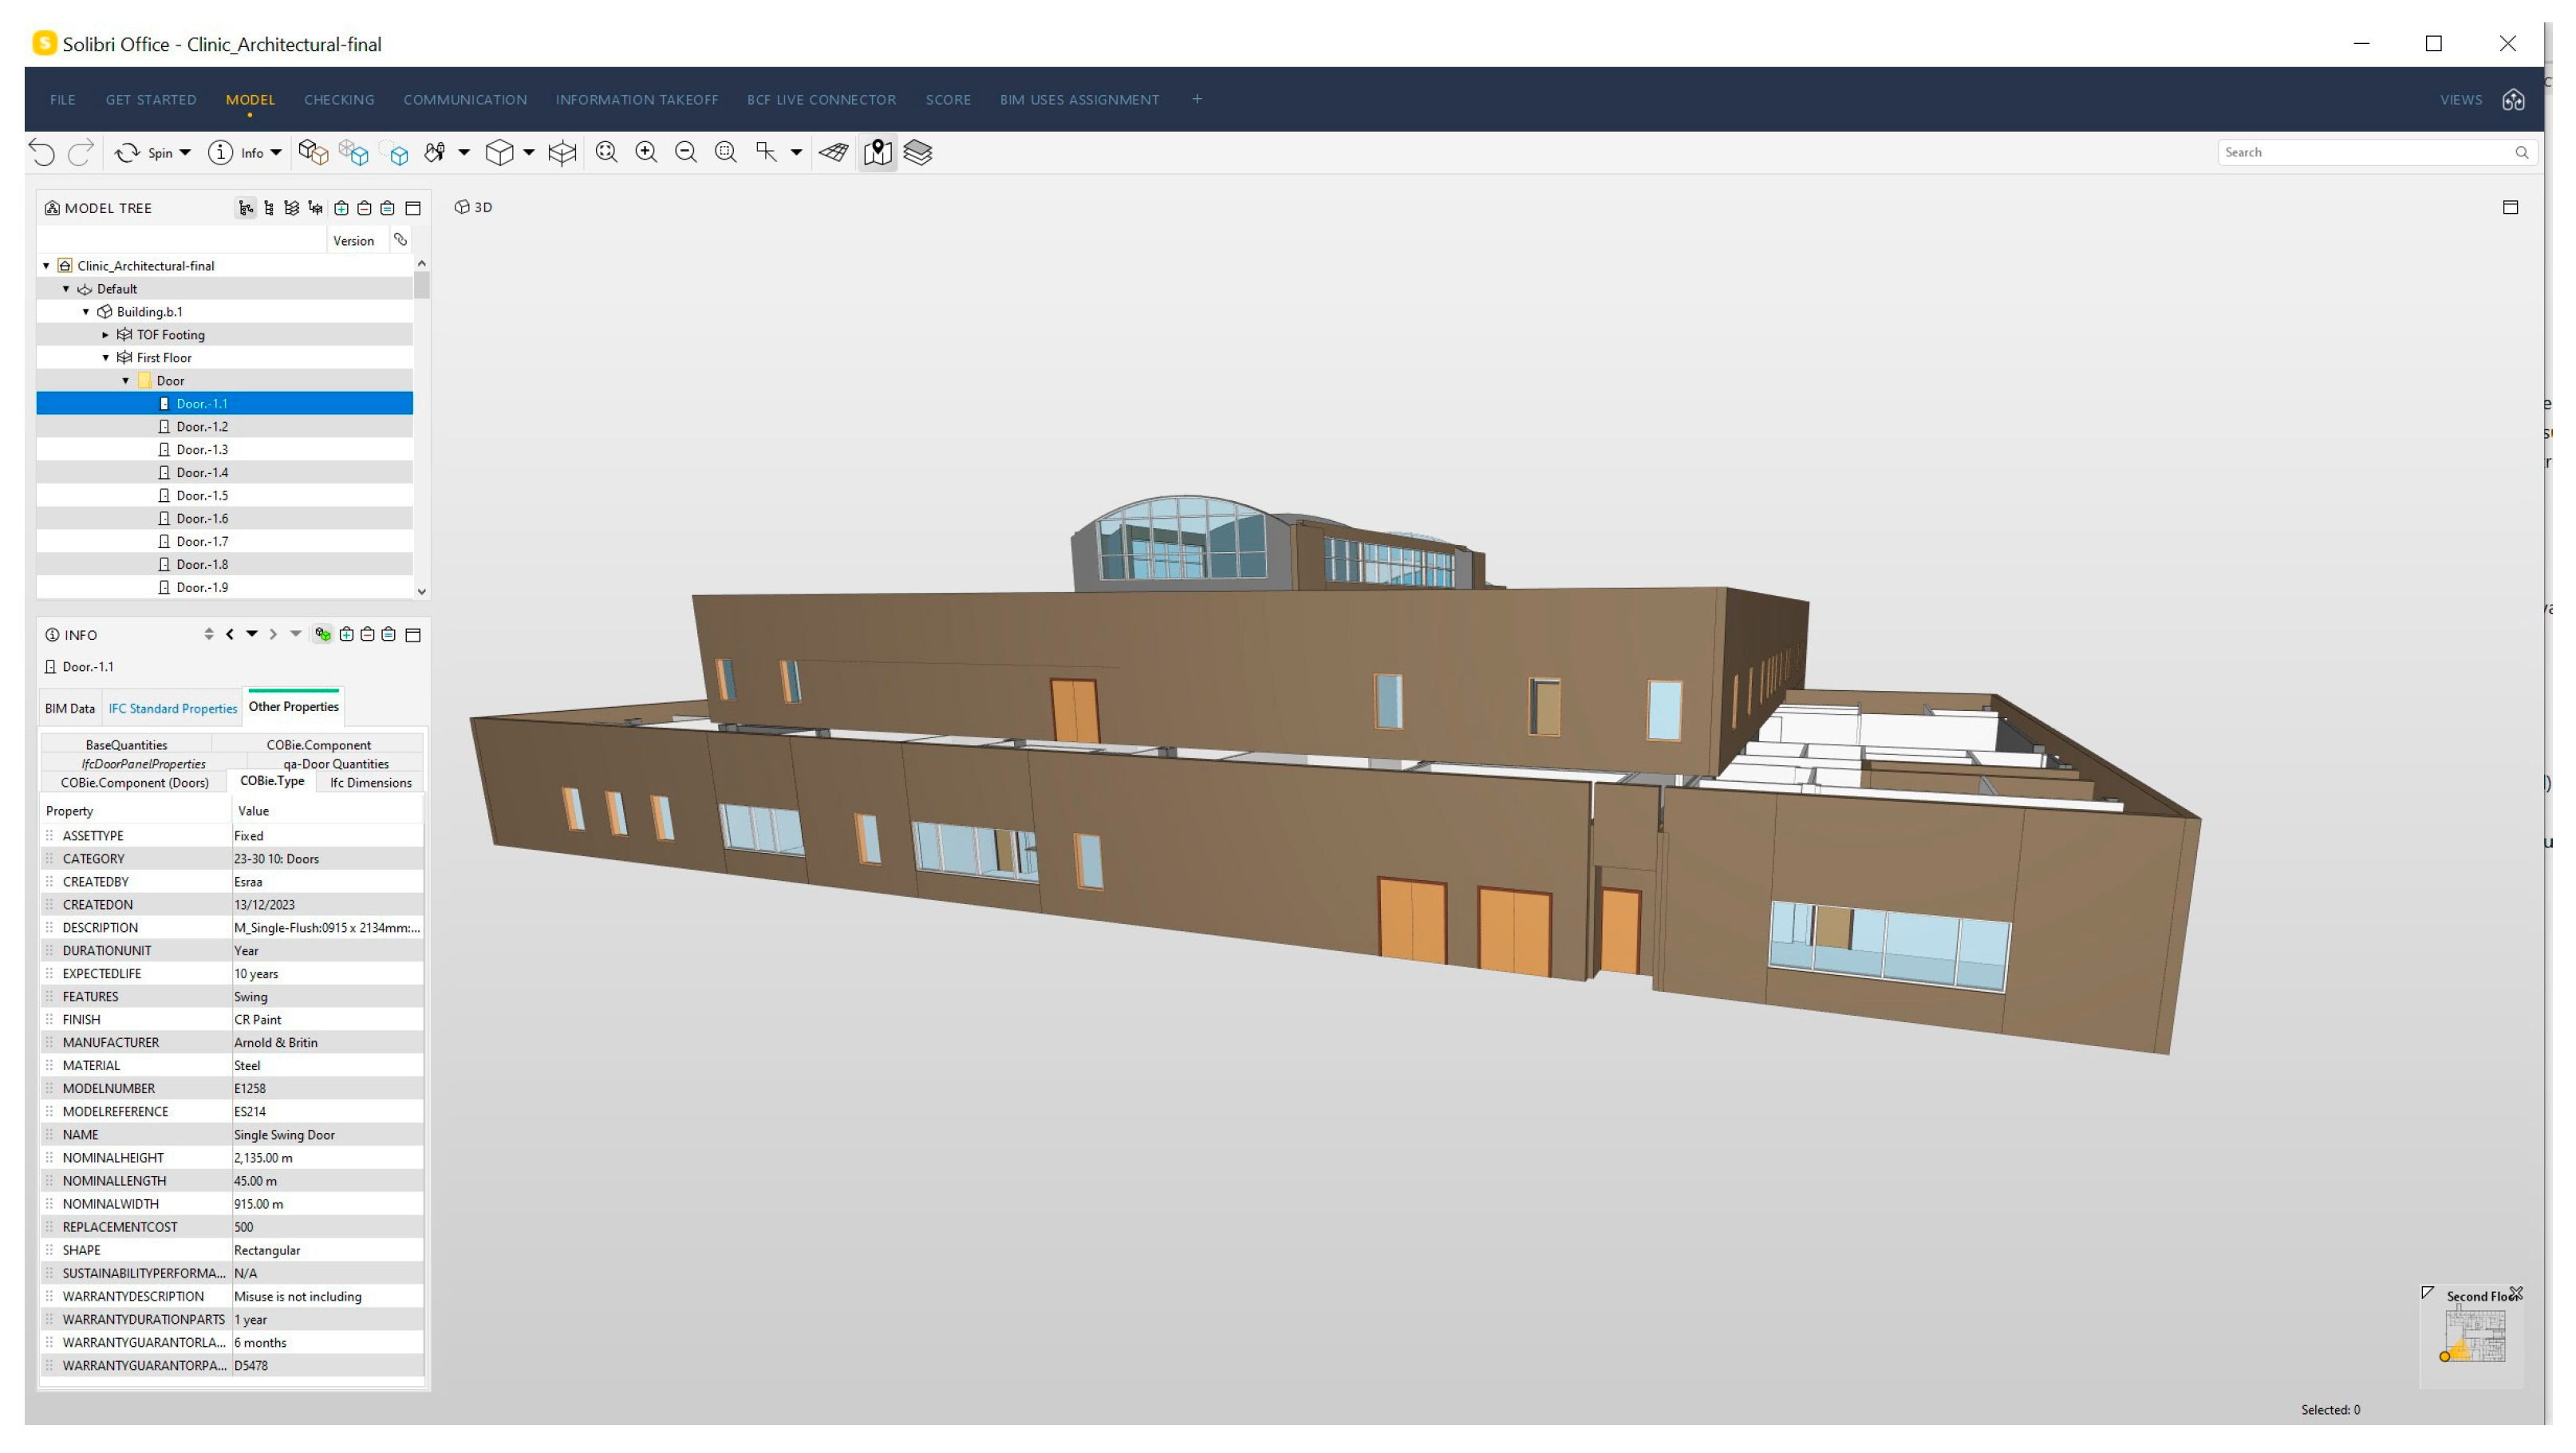Image resolution: width=2576 pixels, height=1453 pixels.
Task: Click the perspective view wireframe cube icon
Action: (x=563, y=153)
